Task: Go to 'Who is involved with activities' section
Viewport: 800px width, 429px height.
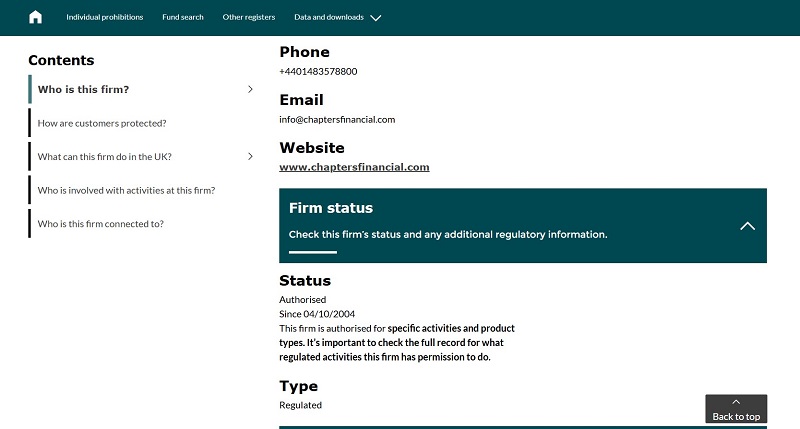Action: click(x=126, y=190)
